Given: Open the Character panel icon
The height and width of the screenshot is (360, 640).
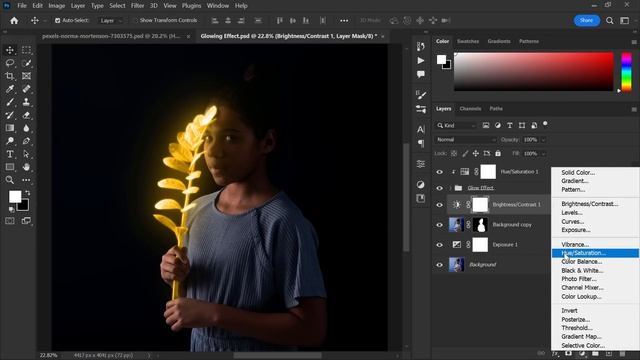Looking at the screenshot, I should point(421,129).
